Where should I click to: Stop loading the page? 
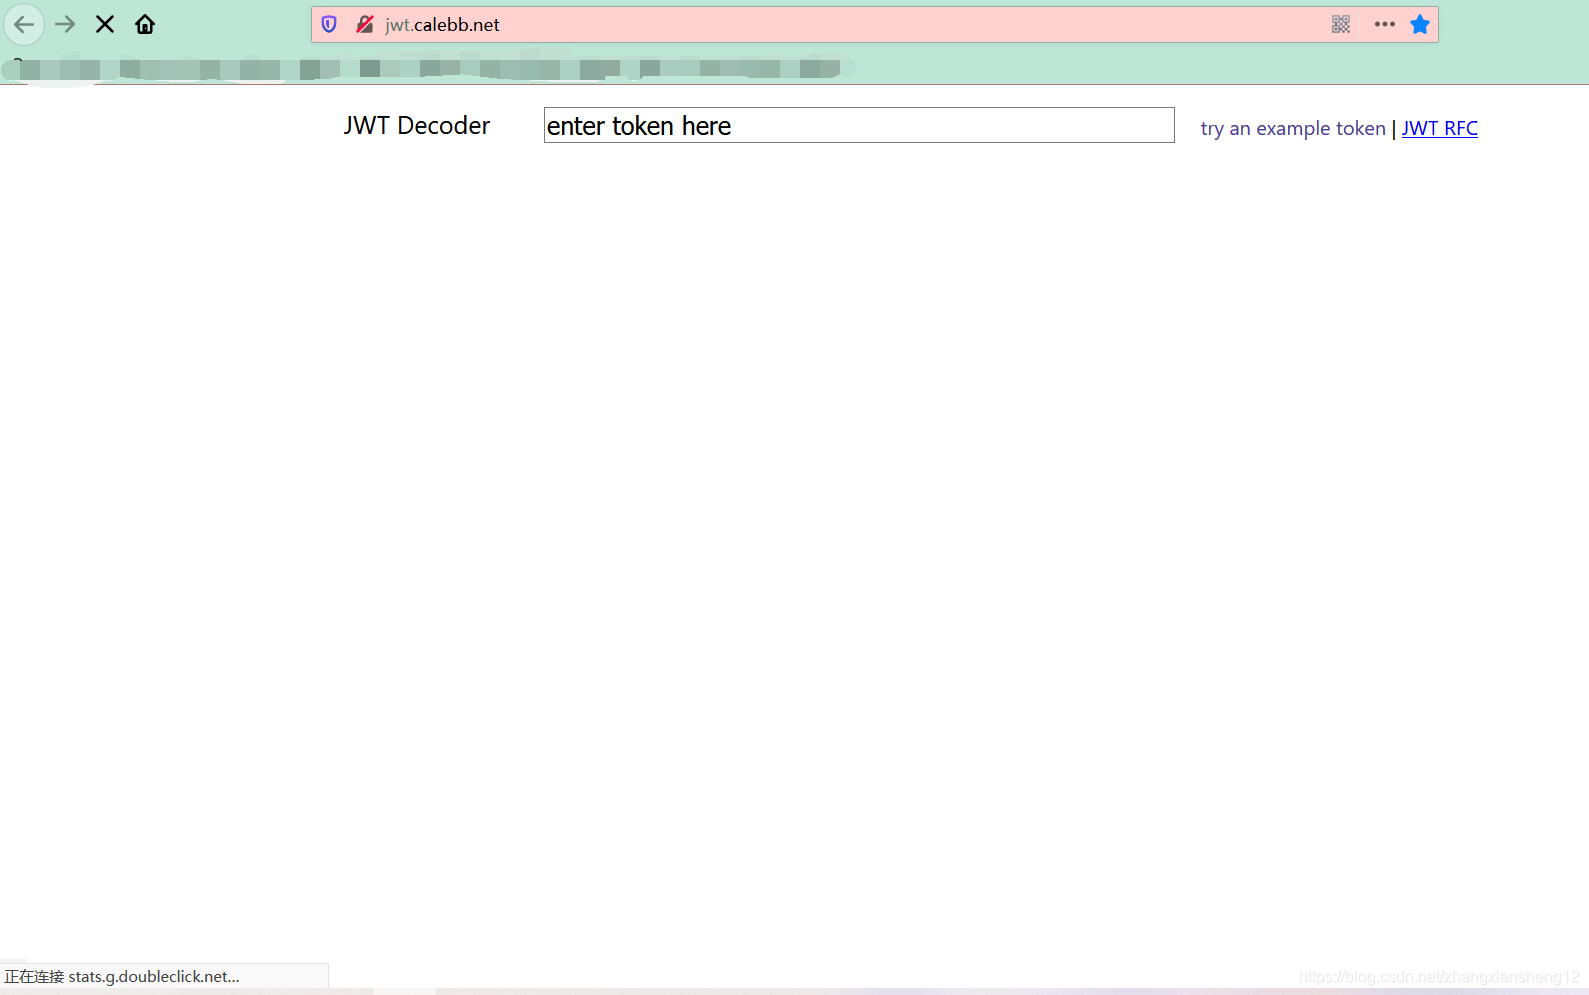click(x=105, y=25)
